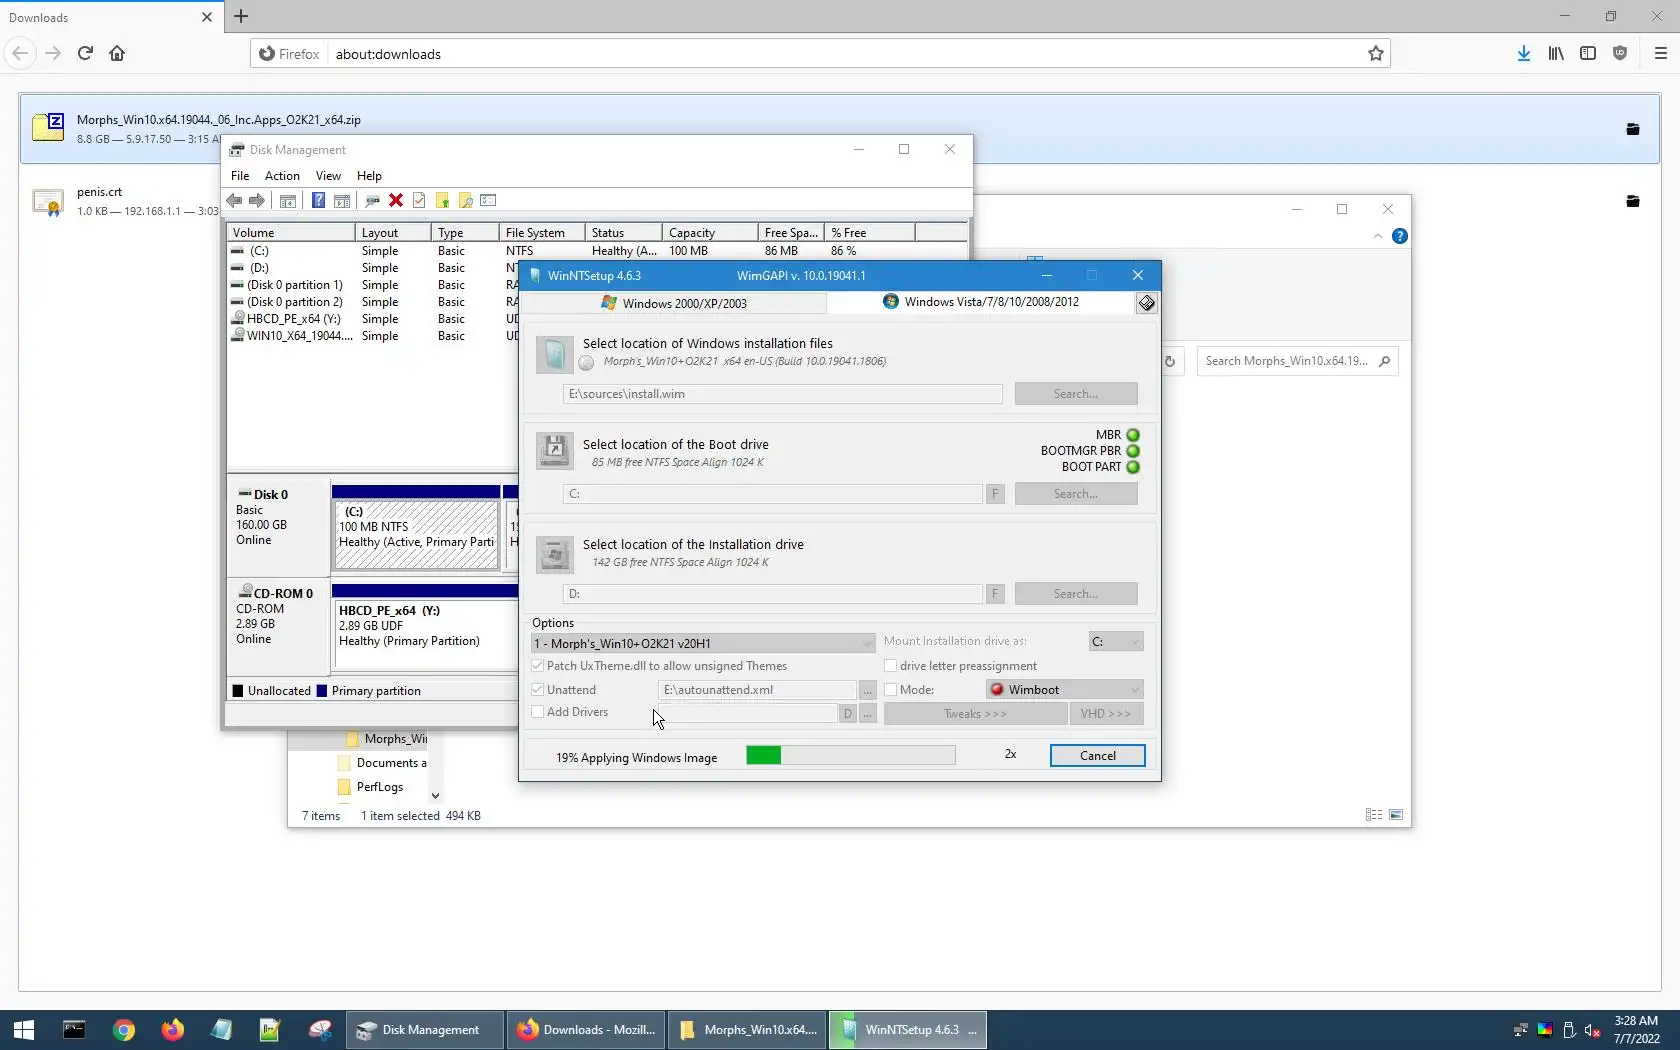
Task: Toggle Patch UxTheme.dll checkbox
Action: pyautogui.click(x=538, y=666)
